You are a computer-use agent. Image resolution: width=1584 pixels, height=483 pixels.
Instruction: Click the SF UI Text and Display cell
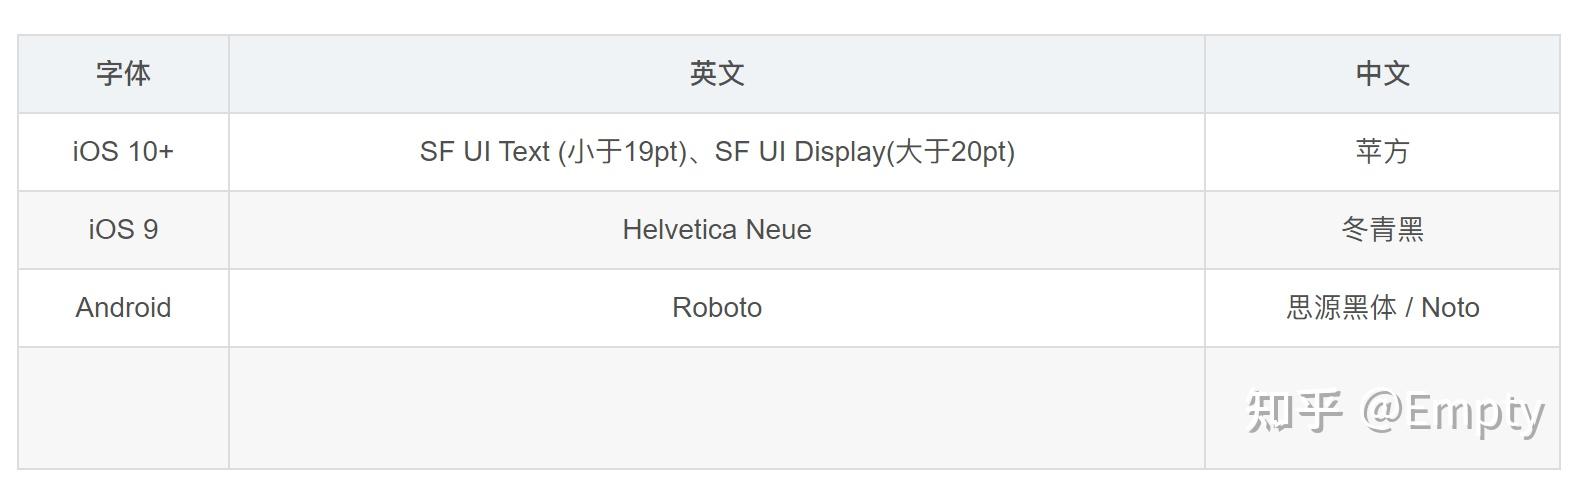pyautogui.click(x=717, y=152)
